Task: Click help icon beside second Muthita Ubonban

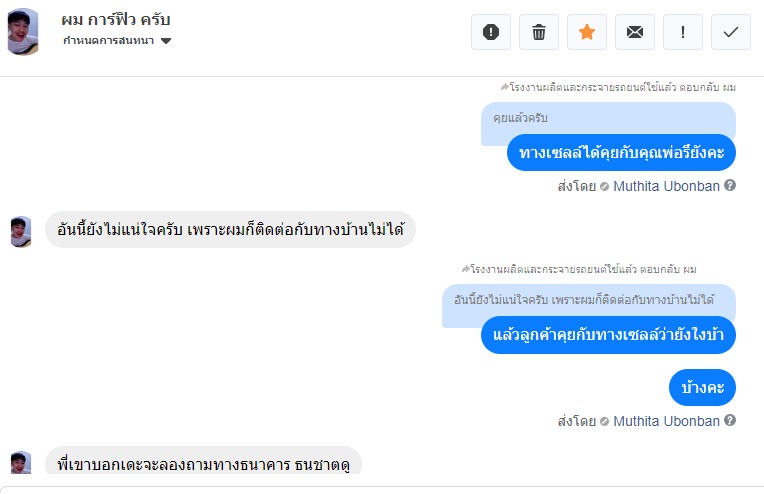Action: (x=730, y=421)
